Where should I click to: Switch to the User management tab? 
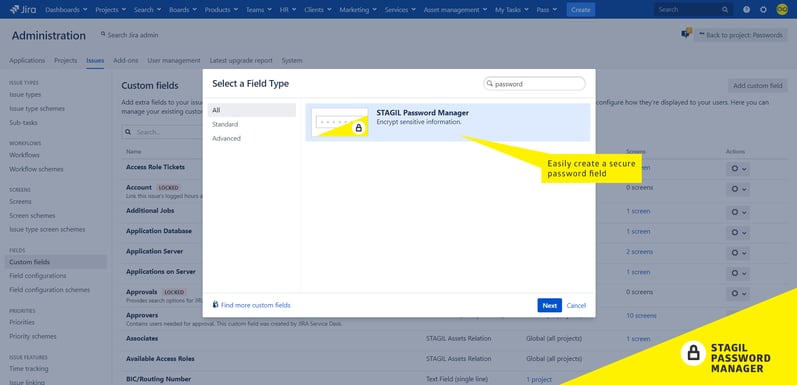pos(174,61)
